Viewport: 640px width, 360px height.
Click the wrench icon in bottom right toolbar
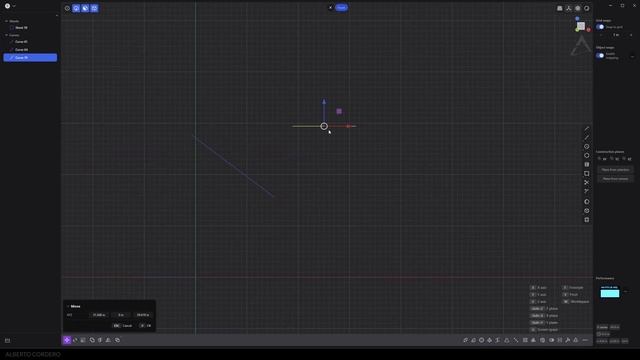(x=568, y=340)
